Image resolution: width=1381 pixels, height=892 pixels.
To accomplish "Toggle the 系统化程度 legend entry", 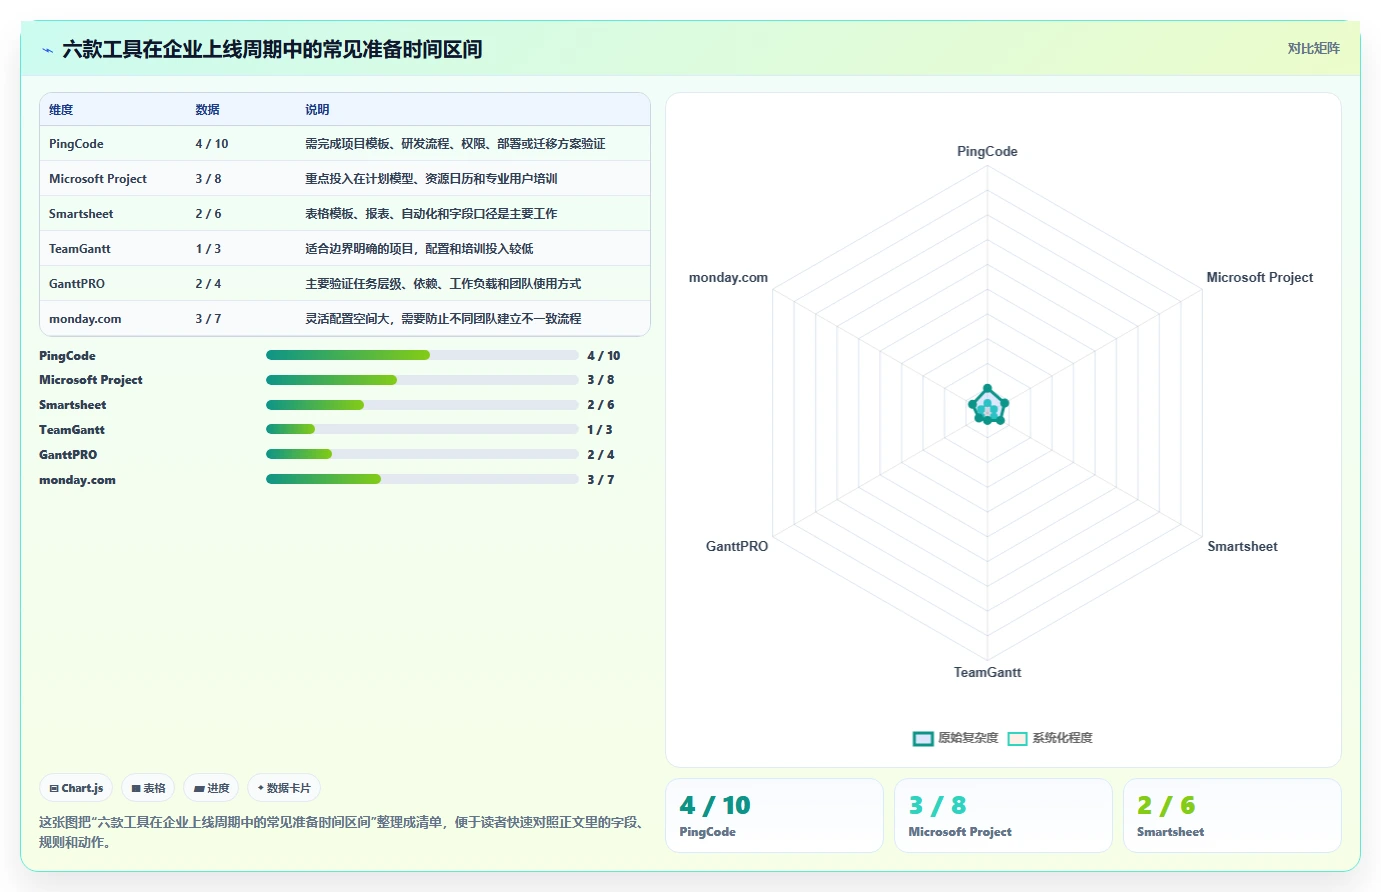I will (x=1050, y=738).
